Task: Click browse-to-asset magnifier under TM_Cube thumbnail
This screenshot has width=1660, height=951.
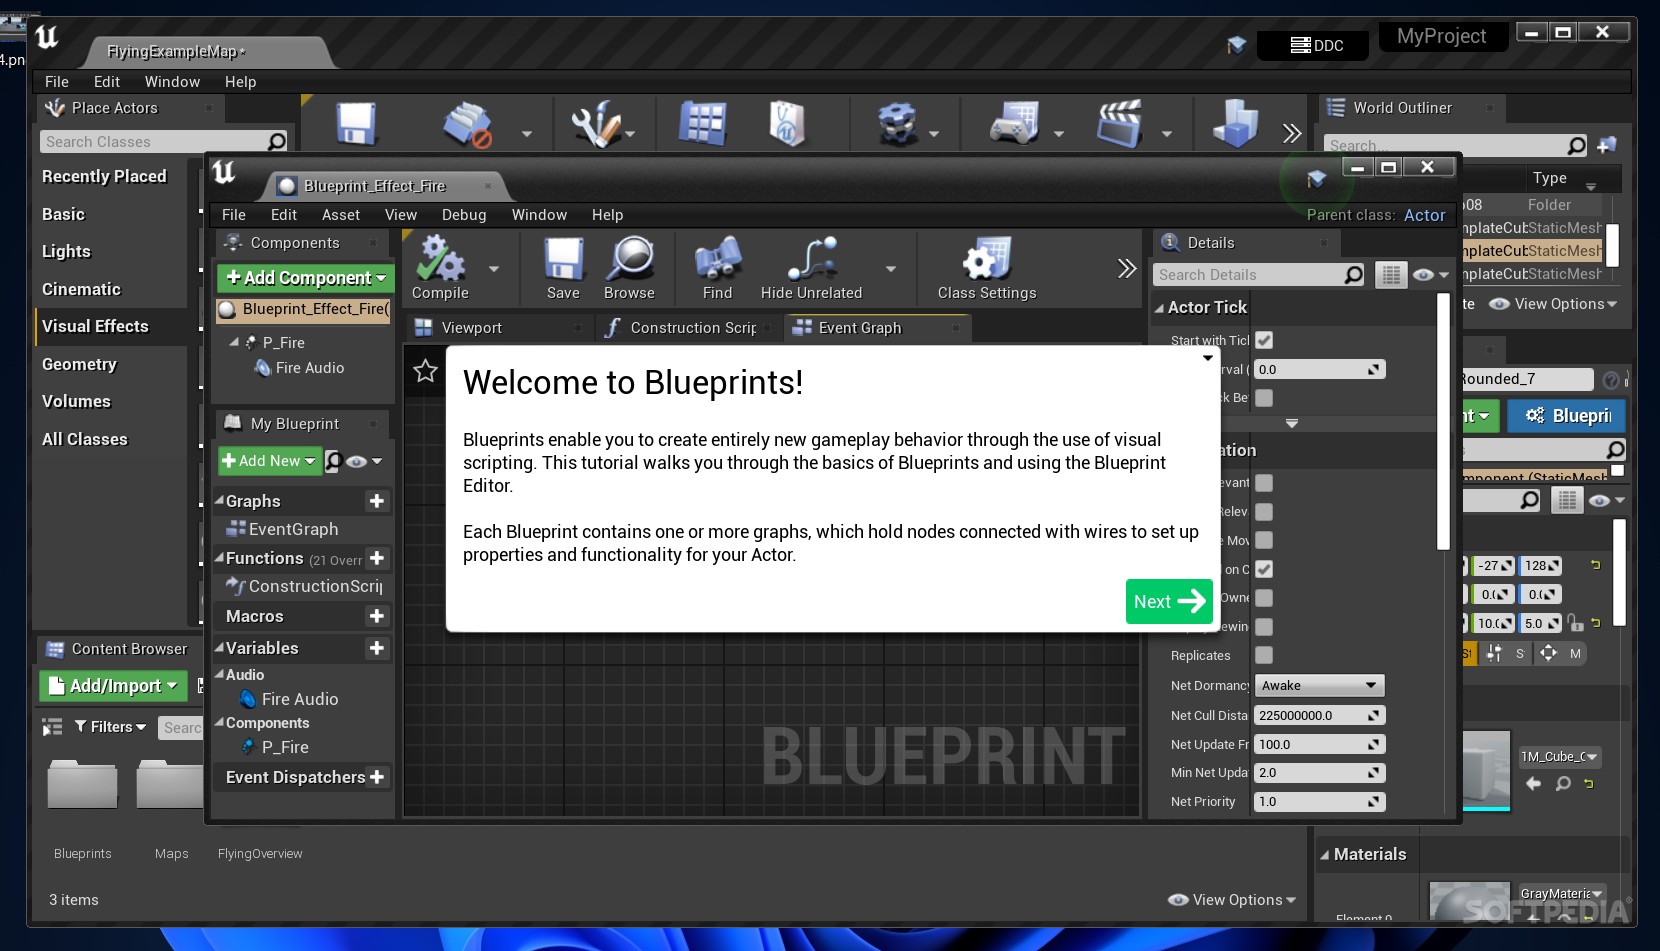Action: pos(1563,784)
